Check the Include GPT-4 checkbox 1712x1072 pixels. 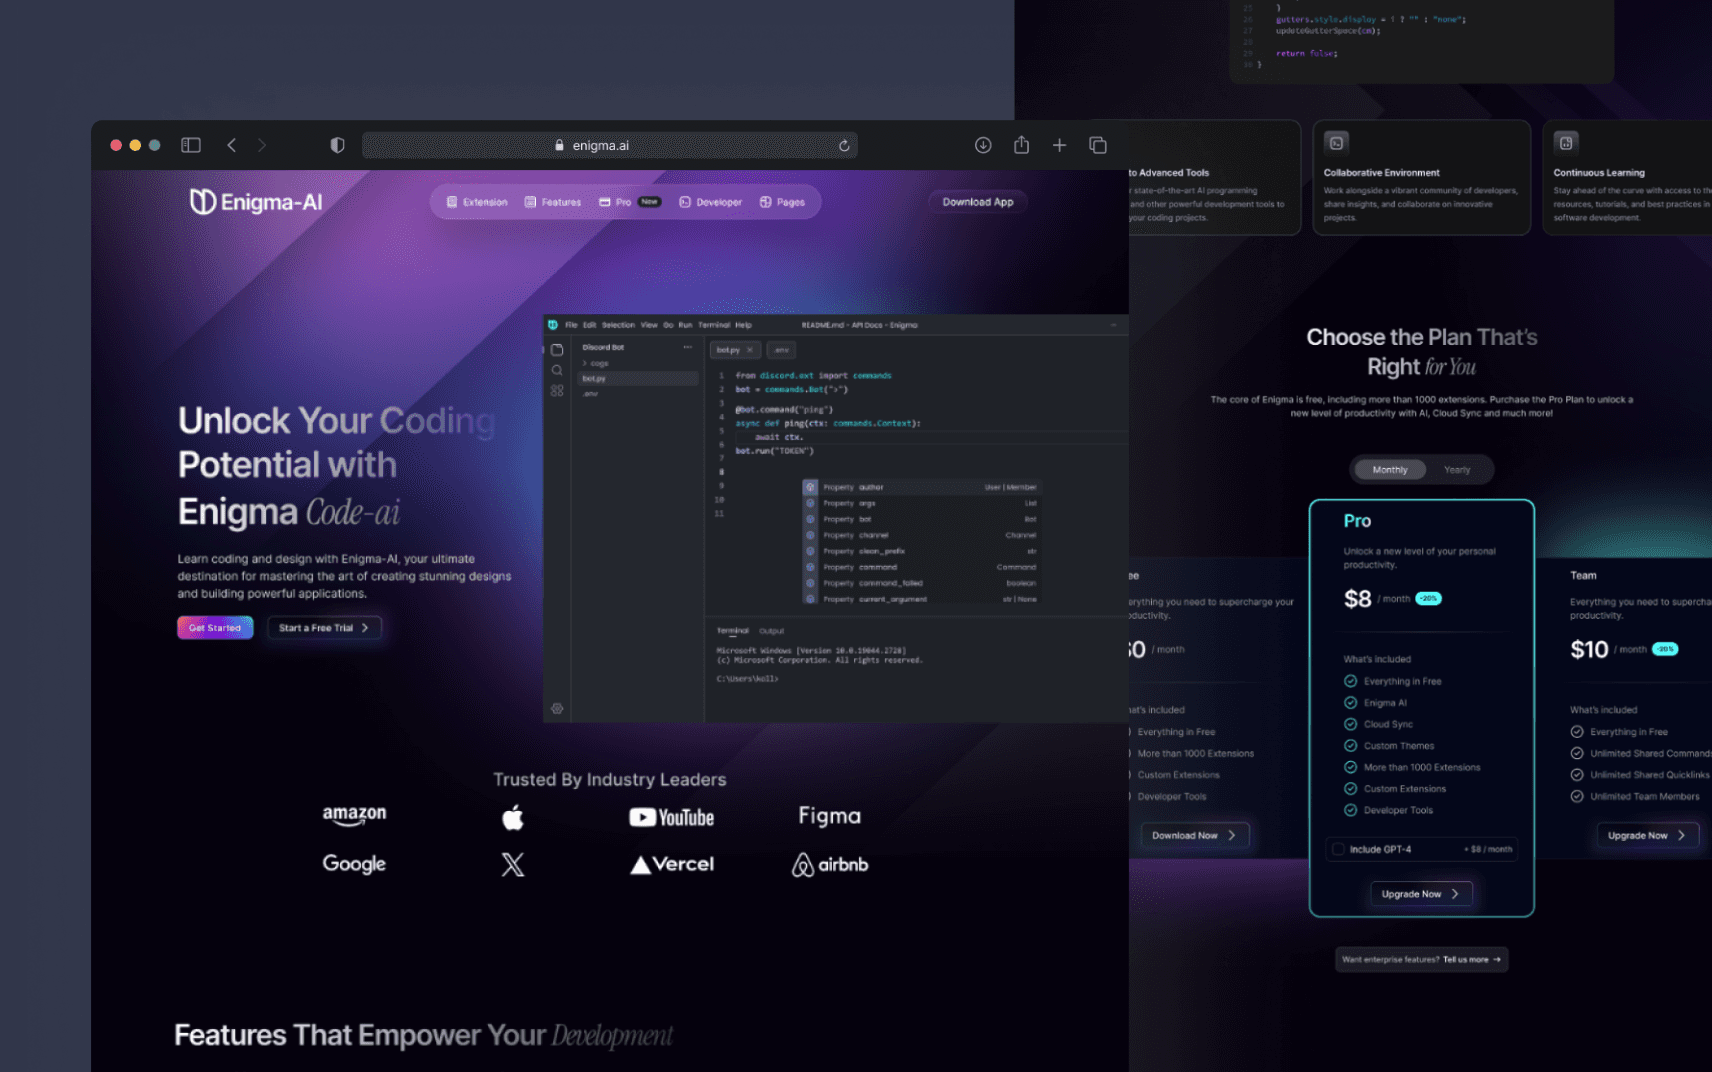1338,849
